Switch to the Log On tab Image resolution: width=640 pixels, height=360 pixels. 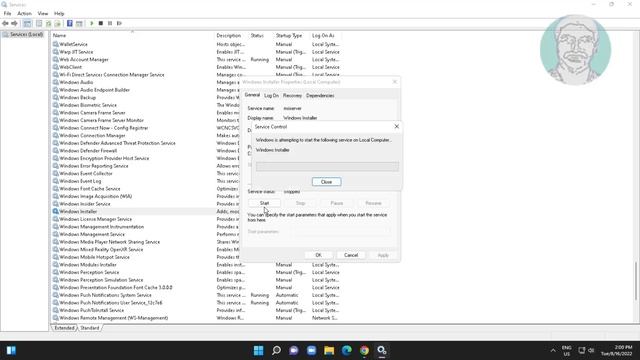271,96
